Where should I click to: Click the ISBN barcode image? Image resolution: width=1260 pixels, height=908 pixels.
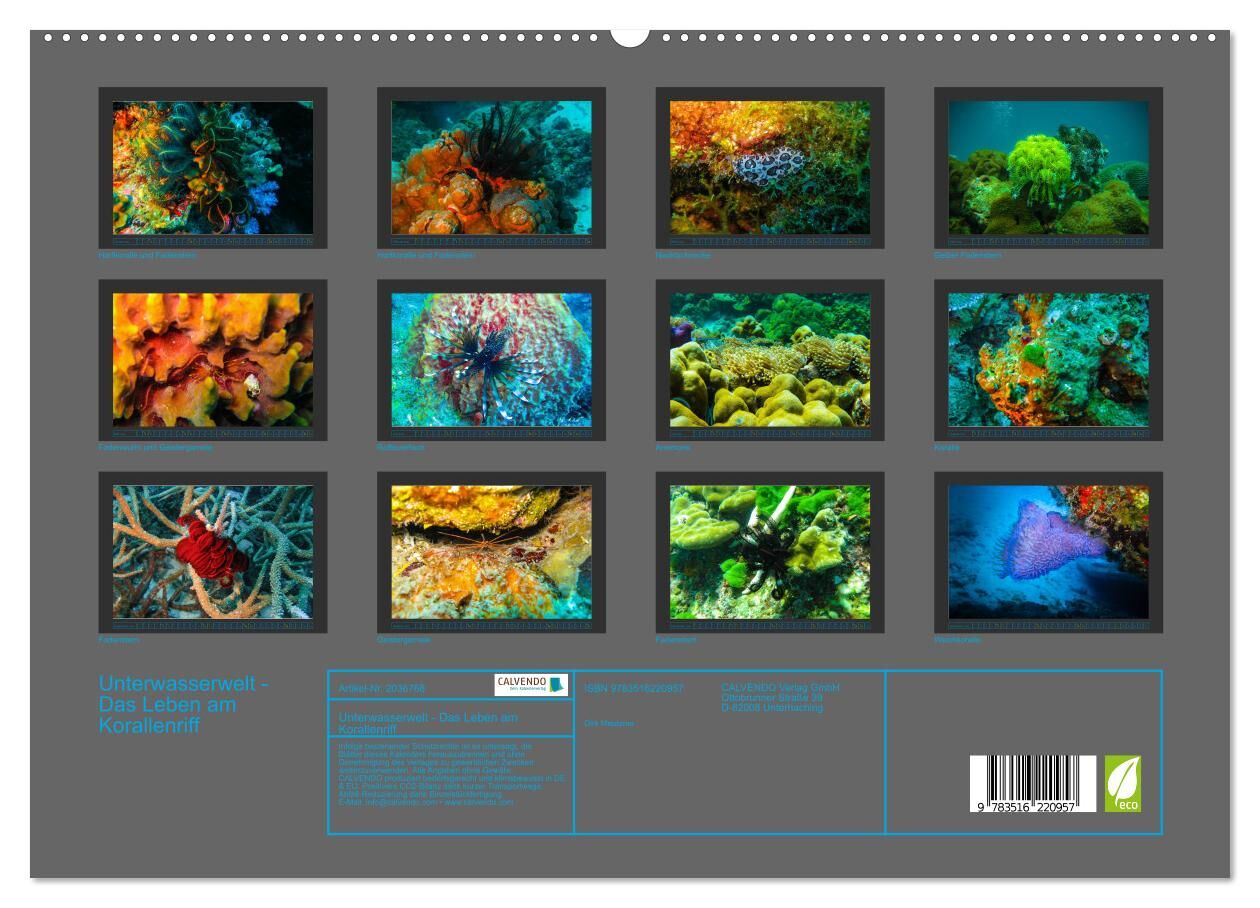[1032, 783]
